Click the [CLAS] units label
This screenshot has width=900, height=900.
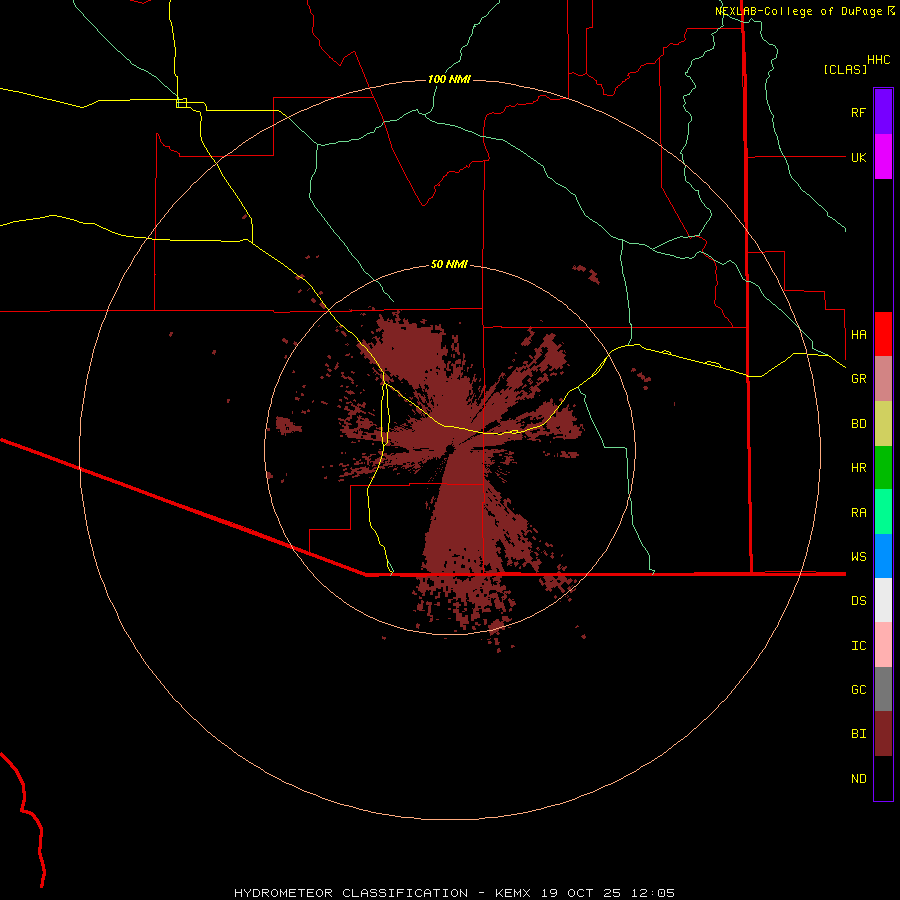[x=845, y=69]
